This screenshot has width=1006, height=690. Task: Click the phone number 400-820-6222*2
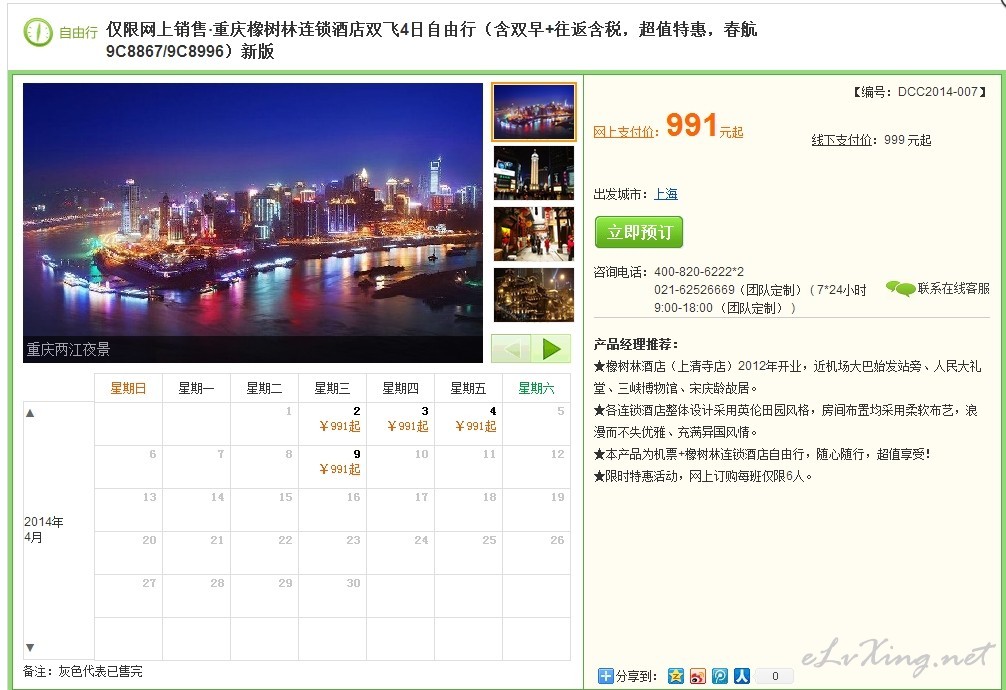tap(699, 272)
